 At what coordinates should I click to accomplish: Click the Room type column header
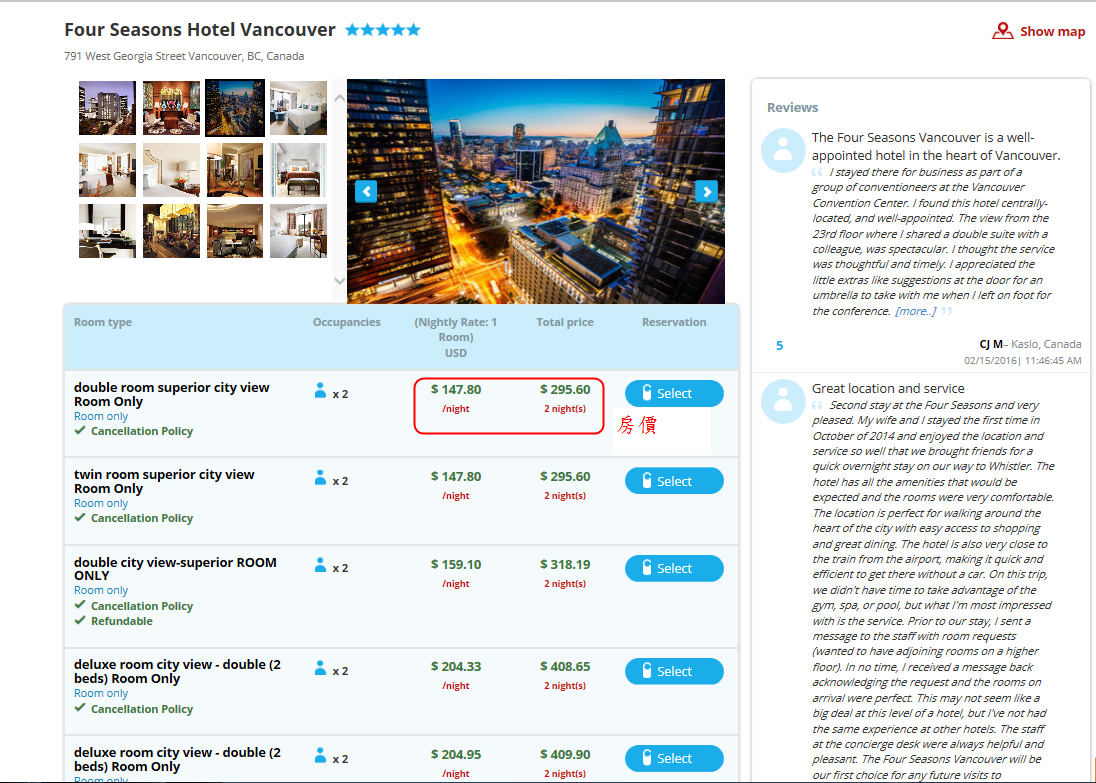103,322
